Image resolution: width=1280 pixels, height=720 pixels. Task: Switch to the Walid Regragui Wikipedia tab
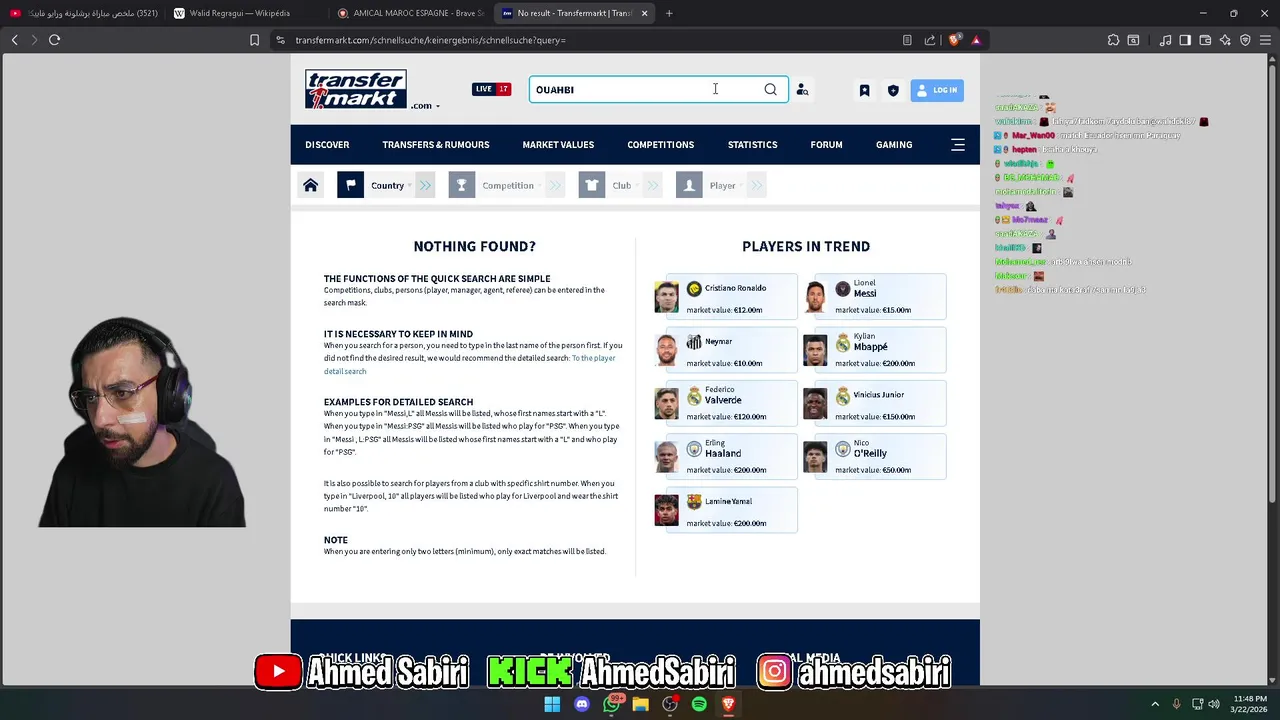[x=240, y=13]
